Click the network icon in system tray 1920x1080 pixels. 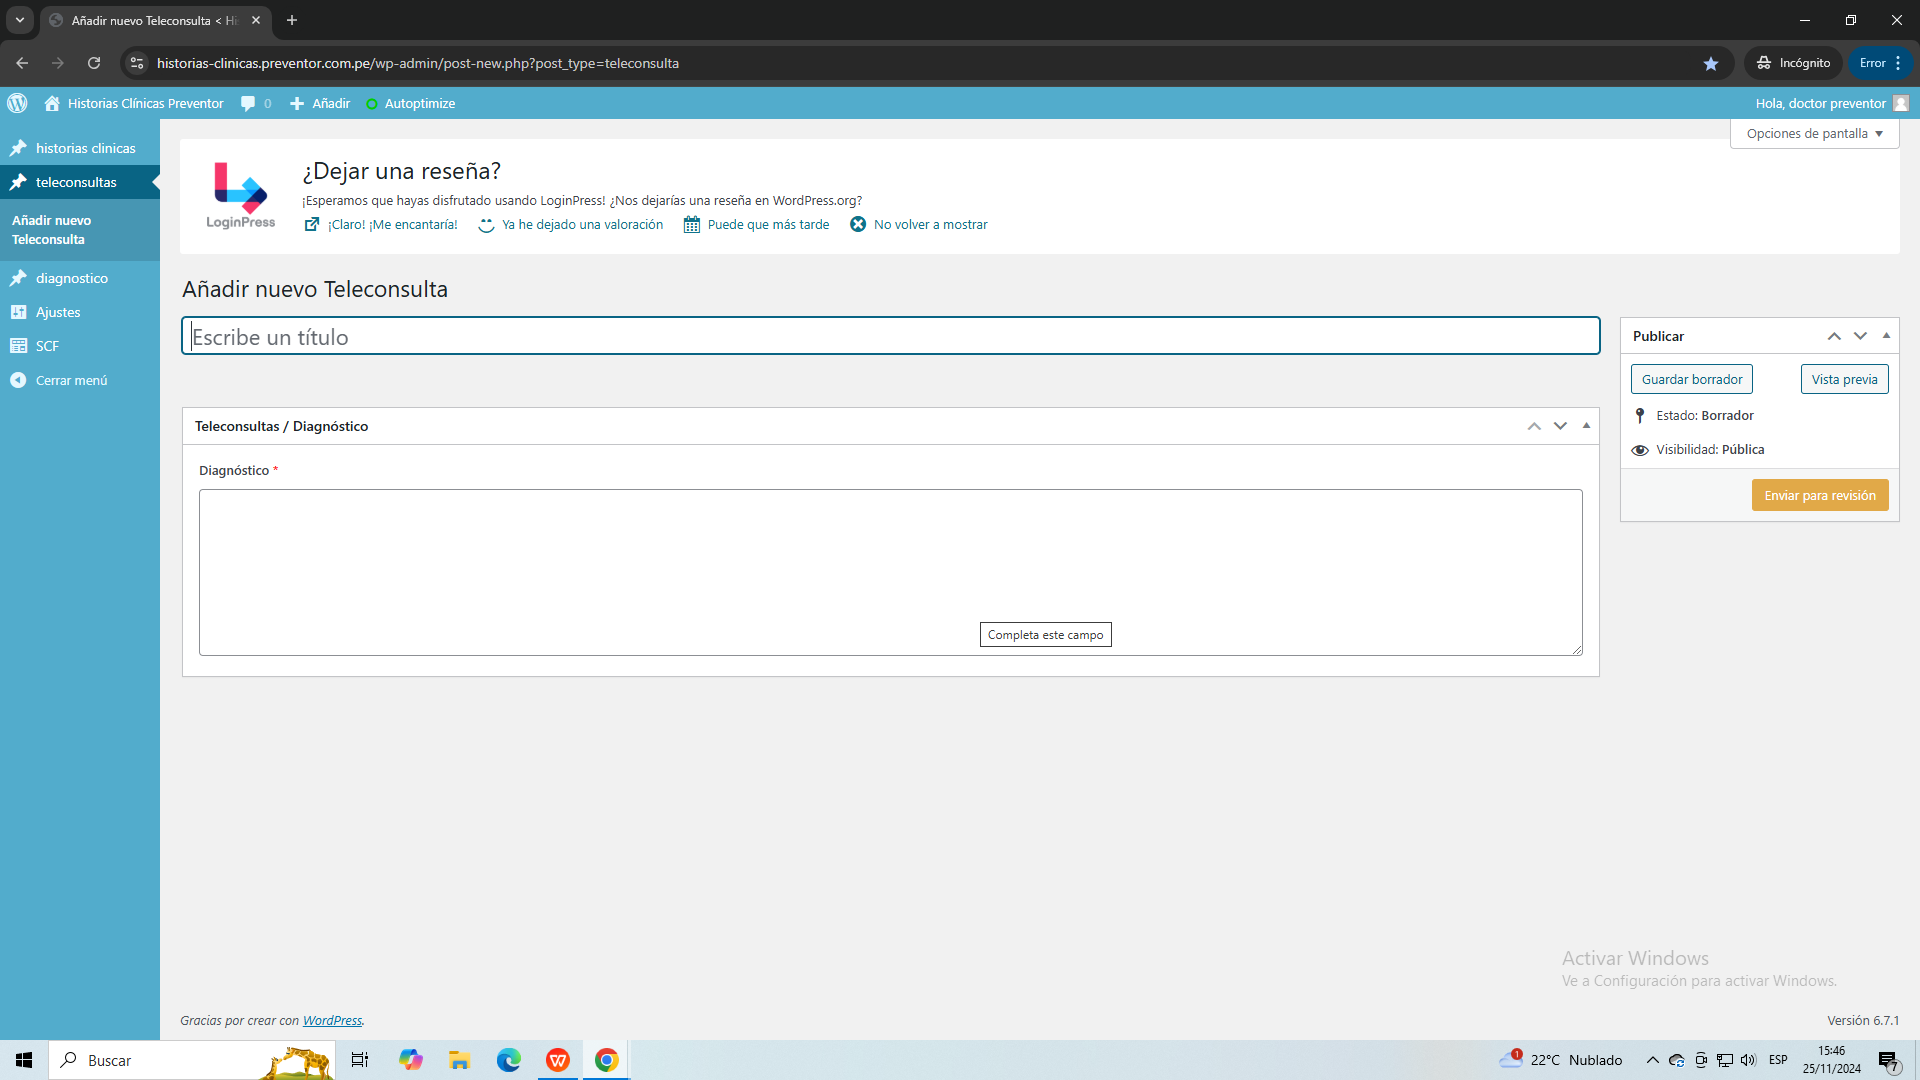[x=1725, y=1060]
